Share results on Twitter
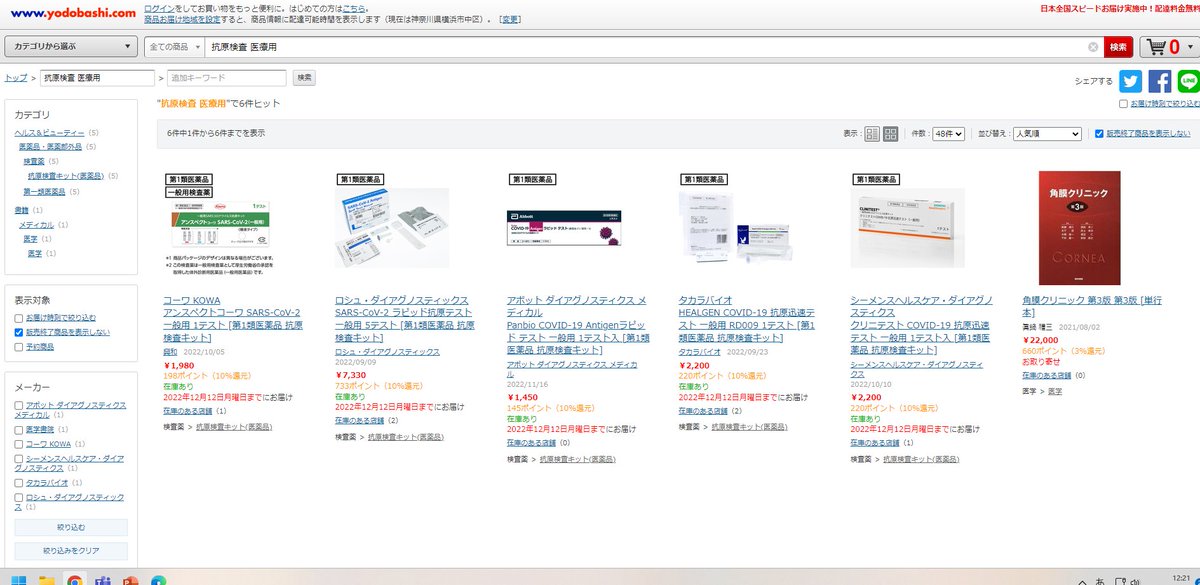Image resolution: width=1200 pixels, height=585 pixels. (x=1130, y=81)
